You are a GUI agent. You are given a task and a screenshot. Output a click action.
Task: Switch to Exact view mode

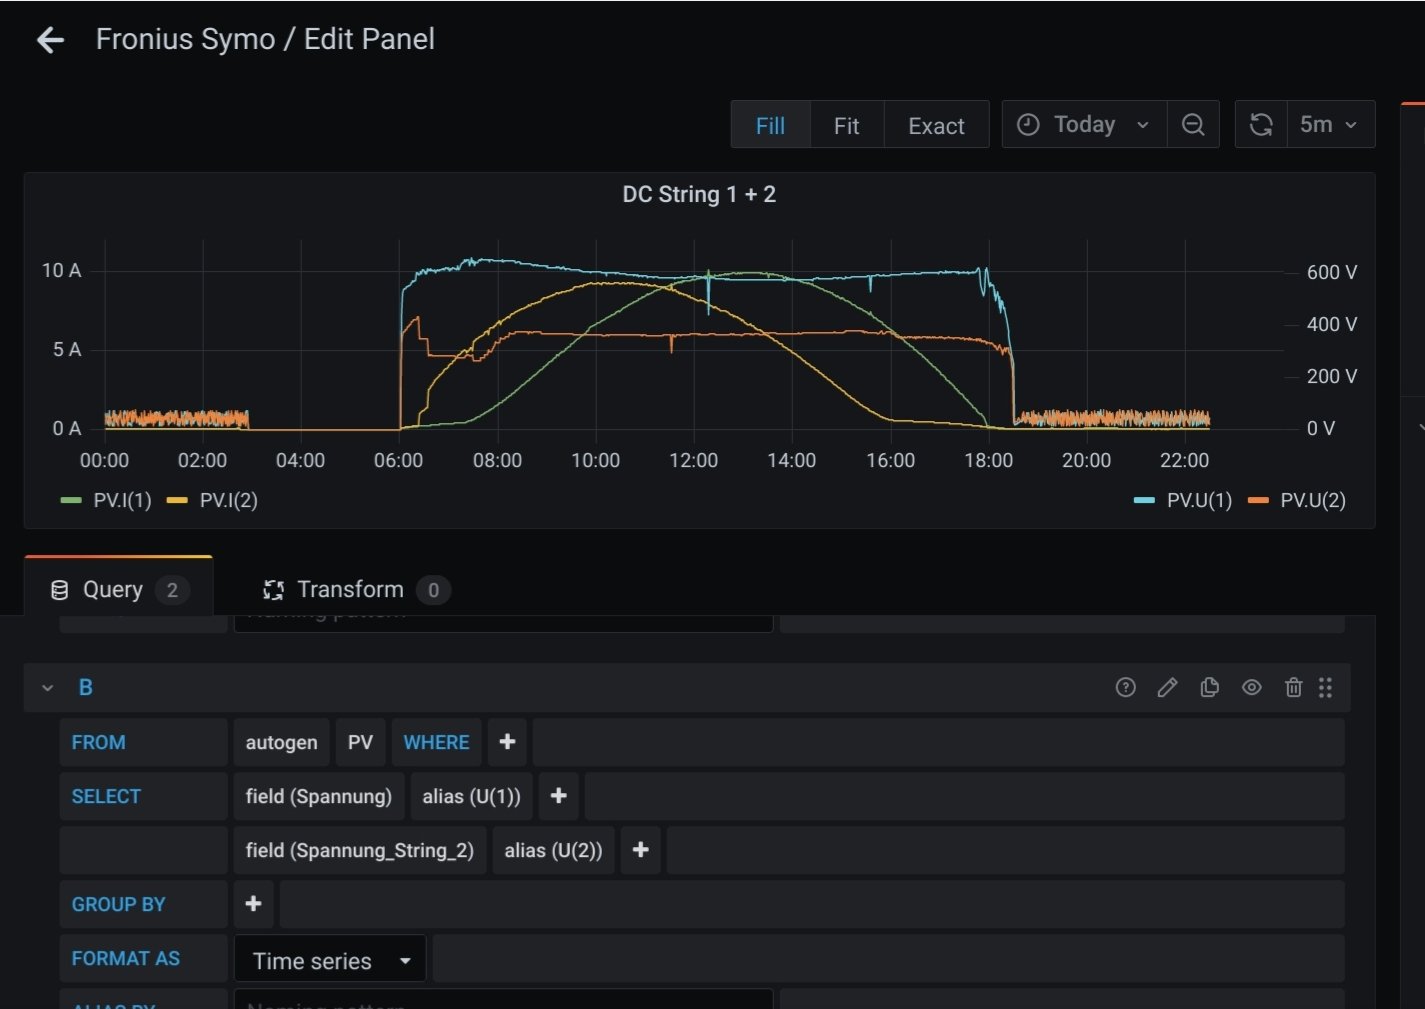point(936,125)
